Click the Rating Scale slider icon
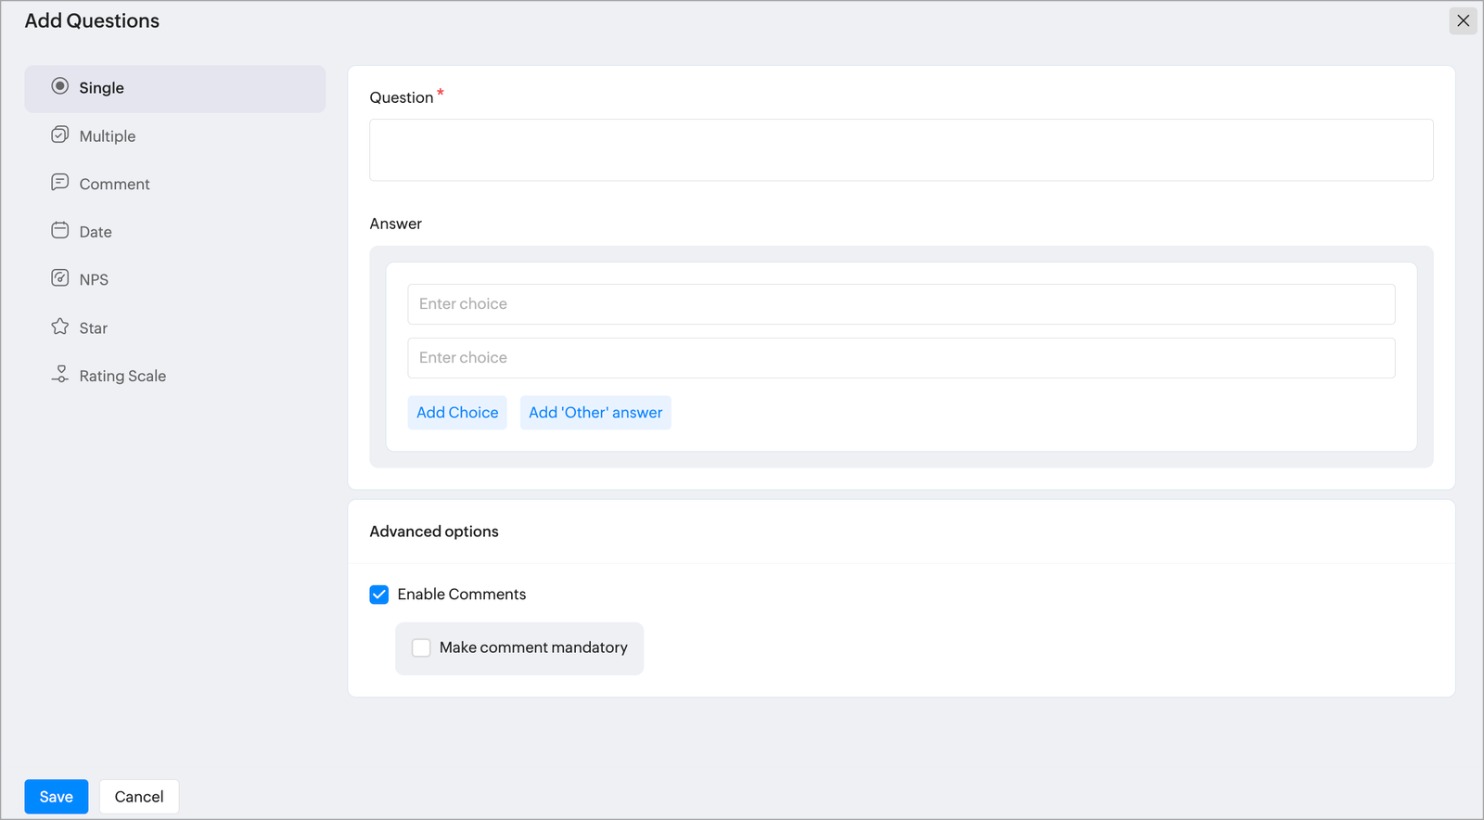This screenshot has width=1484, height=820. click(x=60, y=375)
